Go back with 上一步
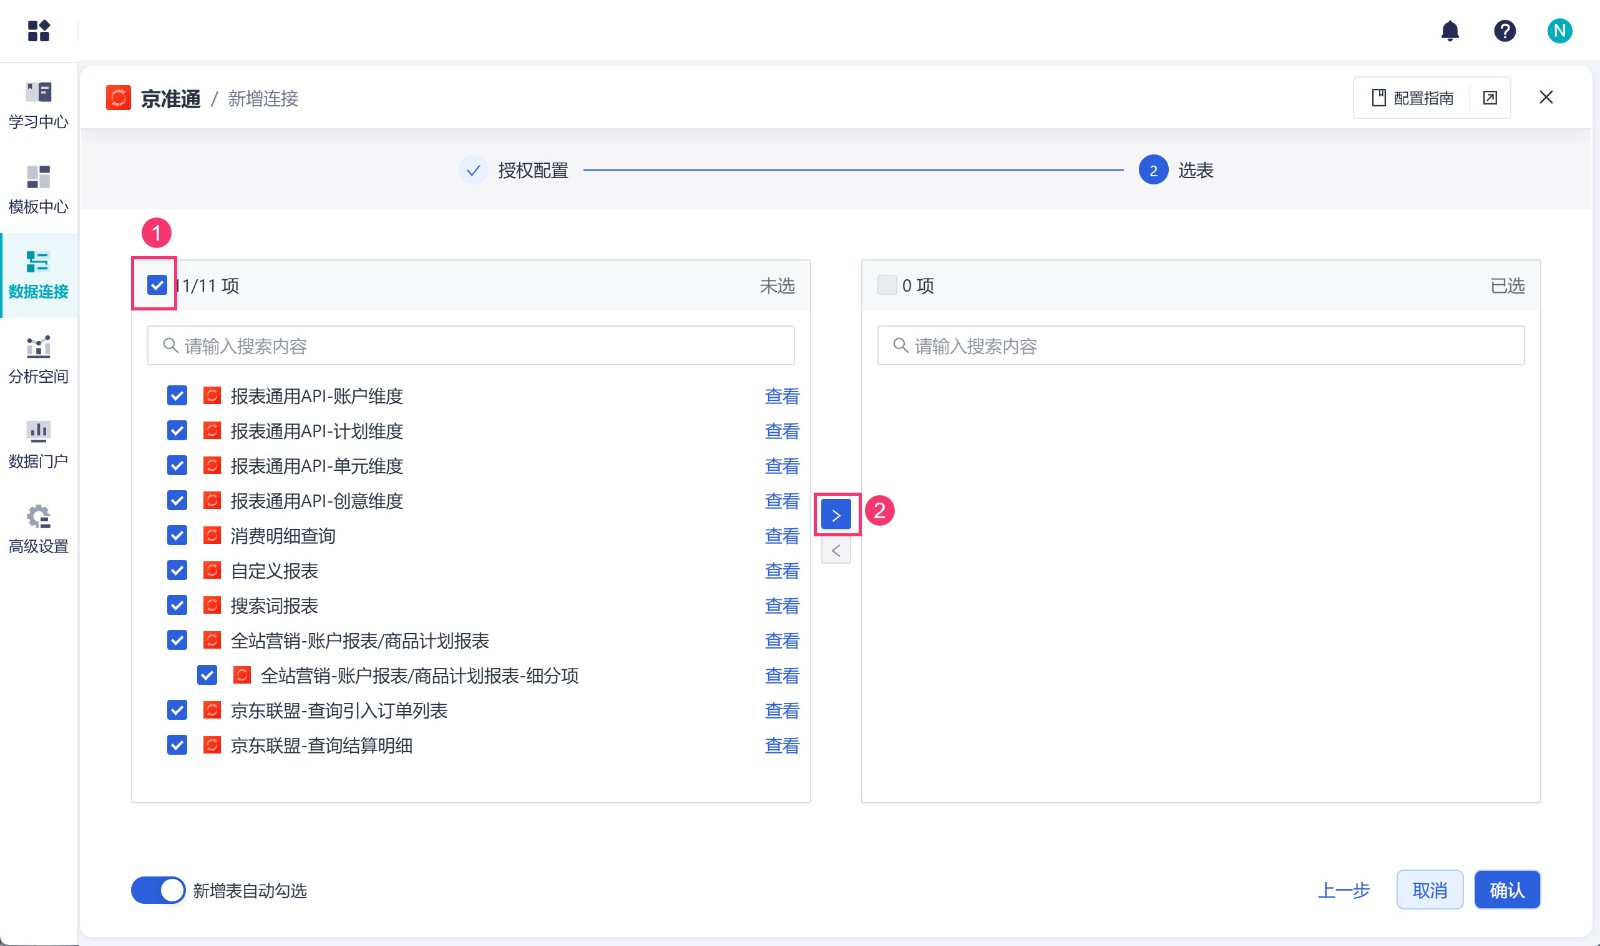This screenshot has width=1600, height=946. [x=1344, y=890]
